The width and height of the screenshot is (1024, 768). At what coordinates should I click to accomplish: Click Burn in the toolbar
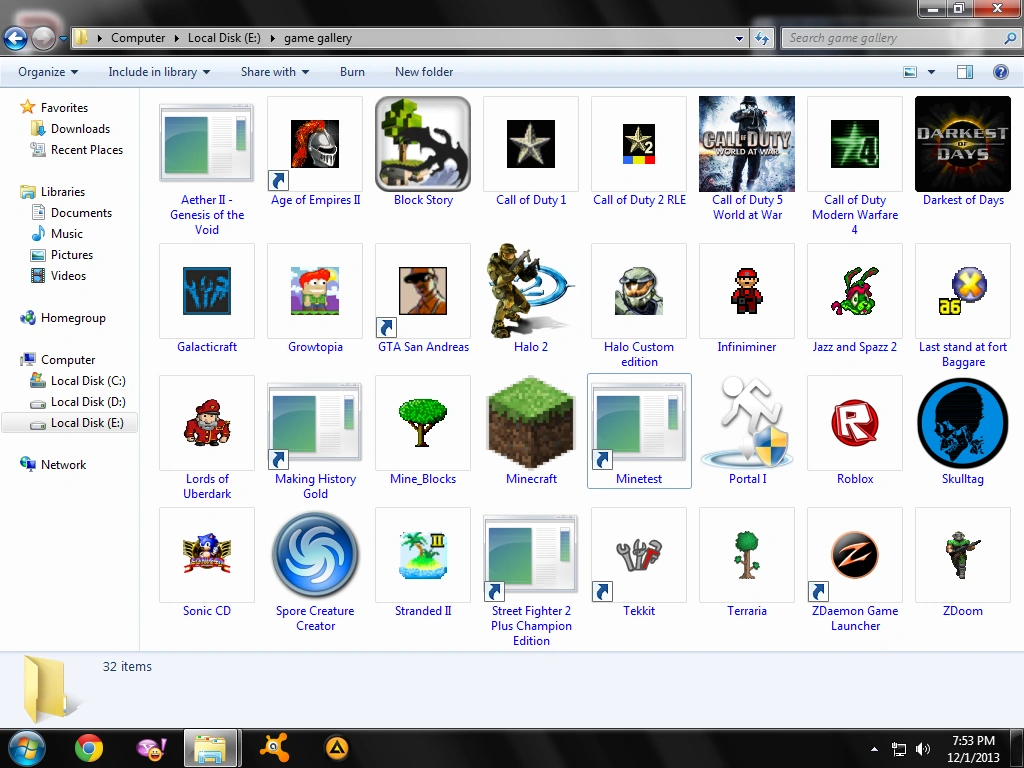click(x=352, y=72)
